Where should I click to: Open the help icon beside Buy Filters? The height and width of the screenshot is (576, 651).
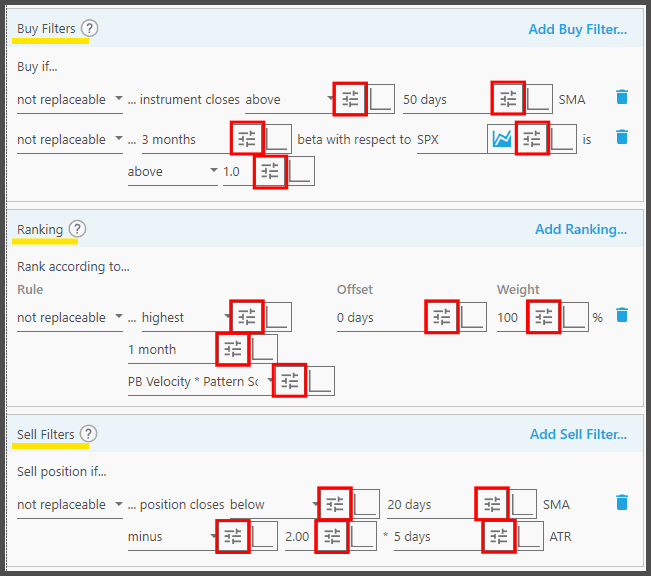pyautogui.click(x=89, y=28)
